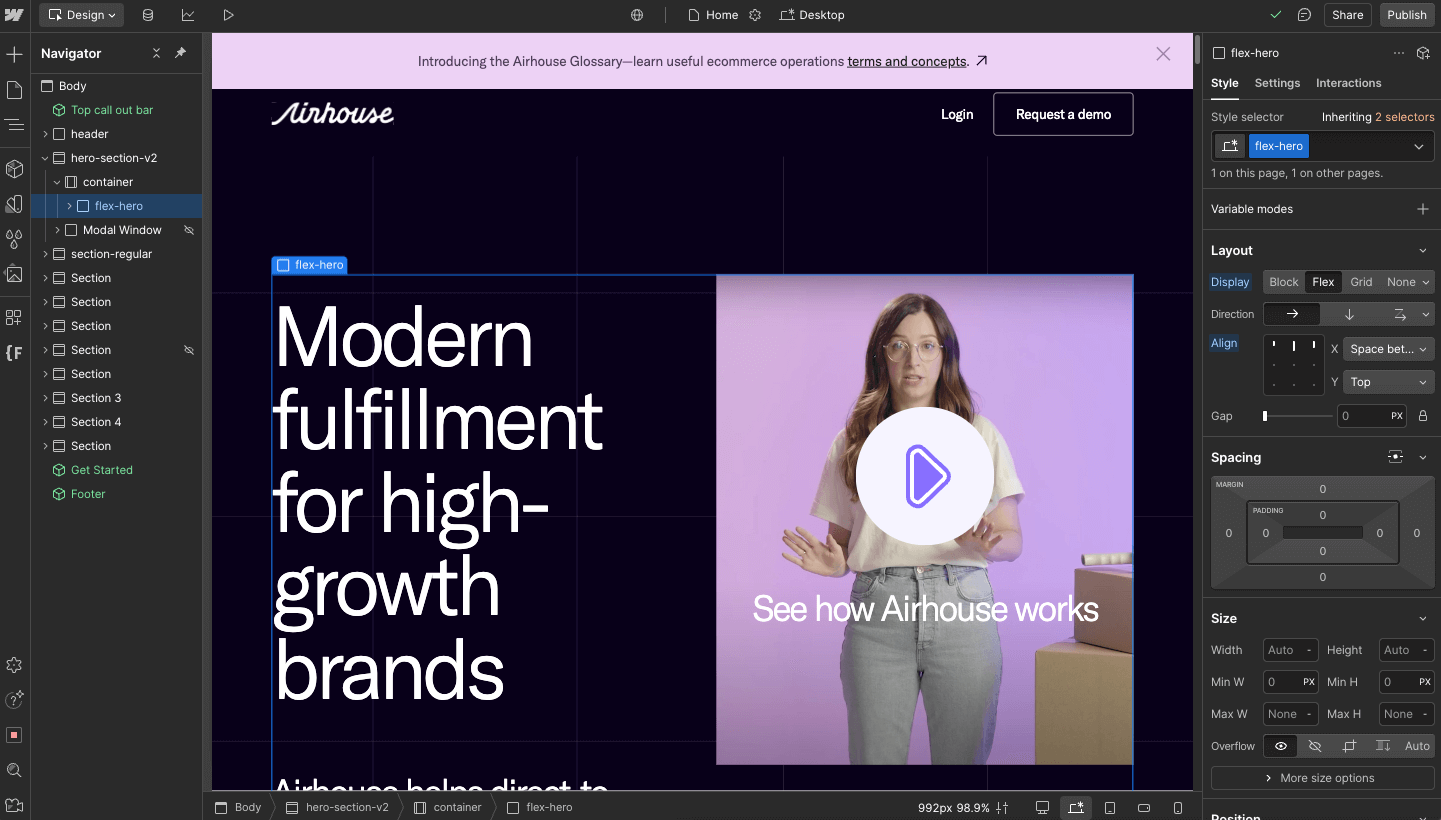
Task: Set Overflow to hidden crossed-eye option
Action: (x=1315, y=746)
